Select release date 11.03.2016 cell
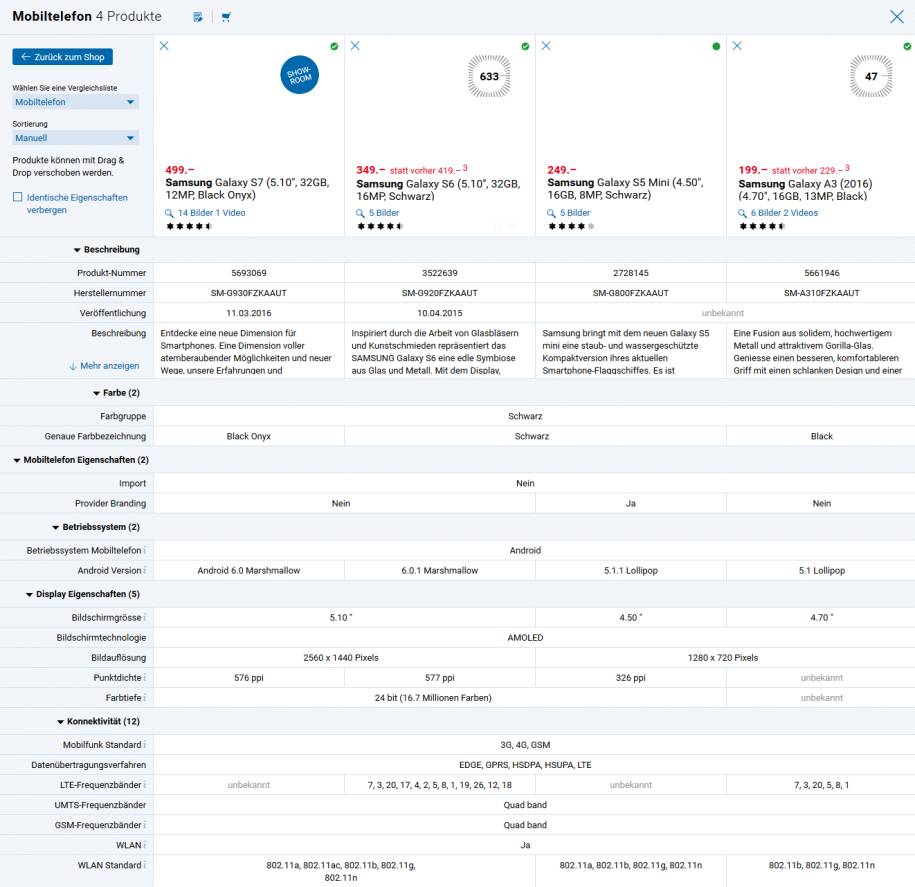 [249, 313]
